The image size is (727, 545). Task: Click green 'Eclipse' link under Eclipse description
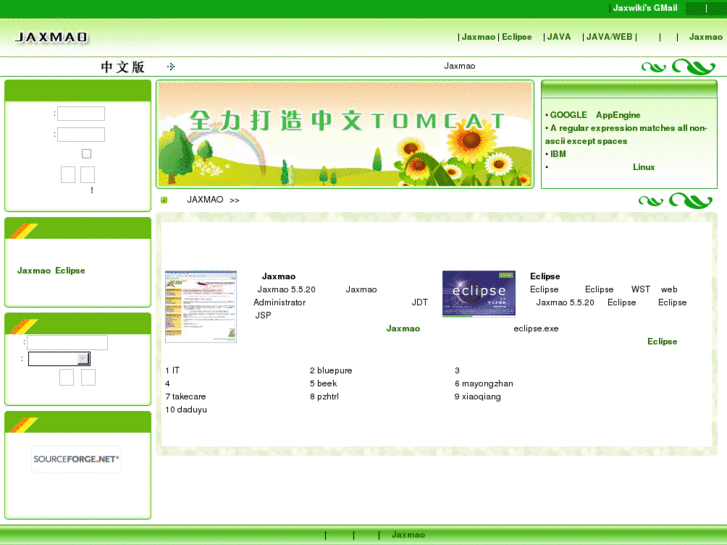pyautogui.click(x=662, y=341)
